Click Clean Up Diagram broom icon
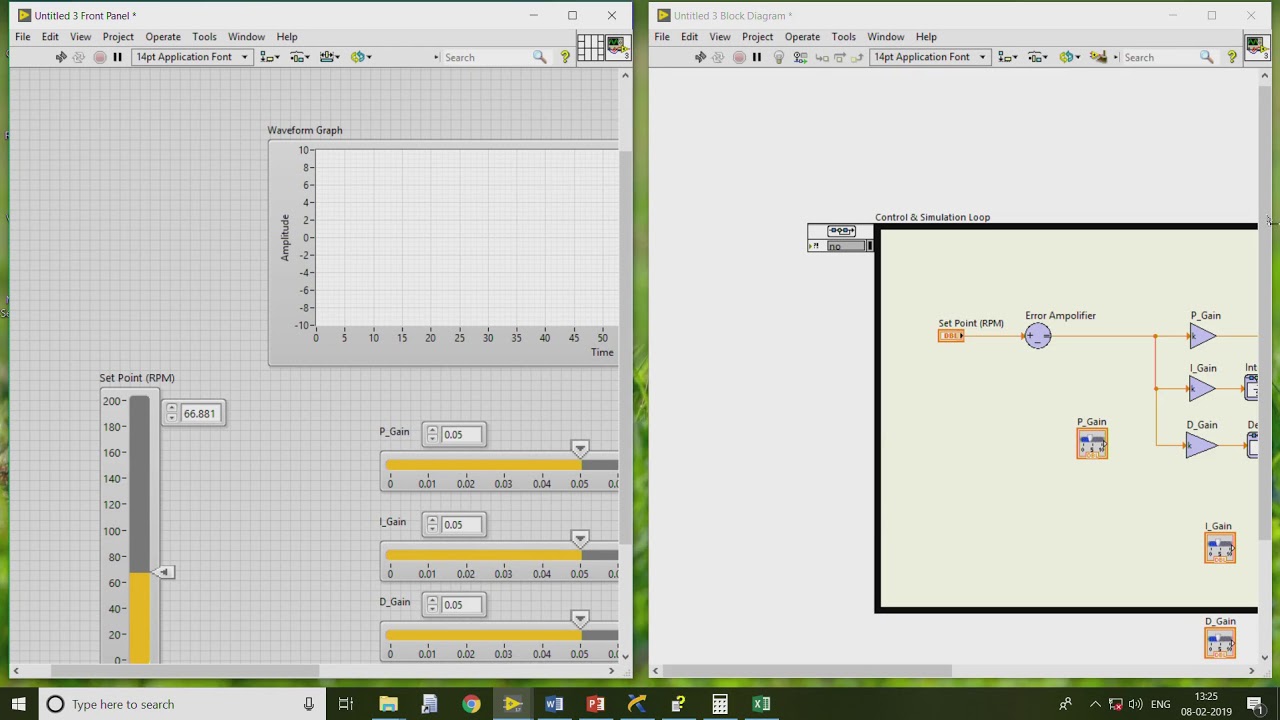The width and height of the screenshot is (1280, 720). [1098, 57]
